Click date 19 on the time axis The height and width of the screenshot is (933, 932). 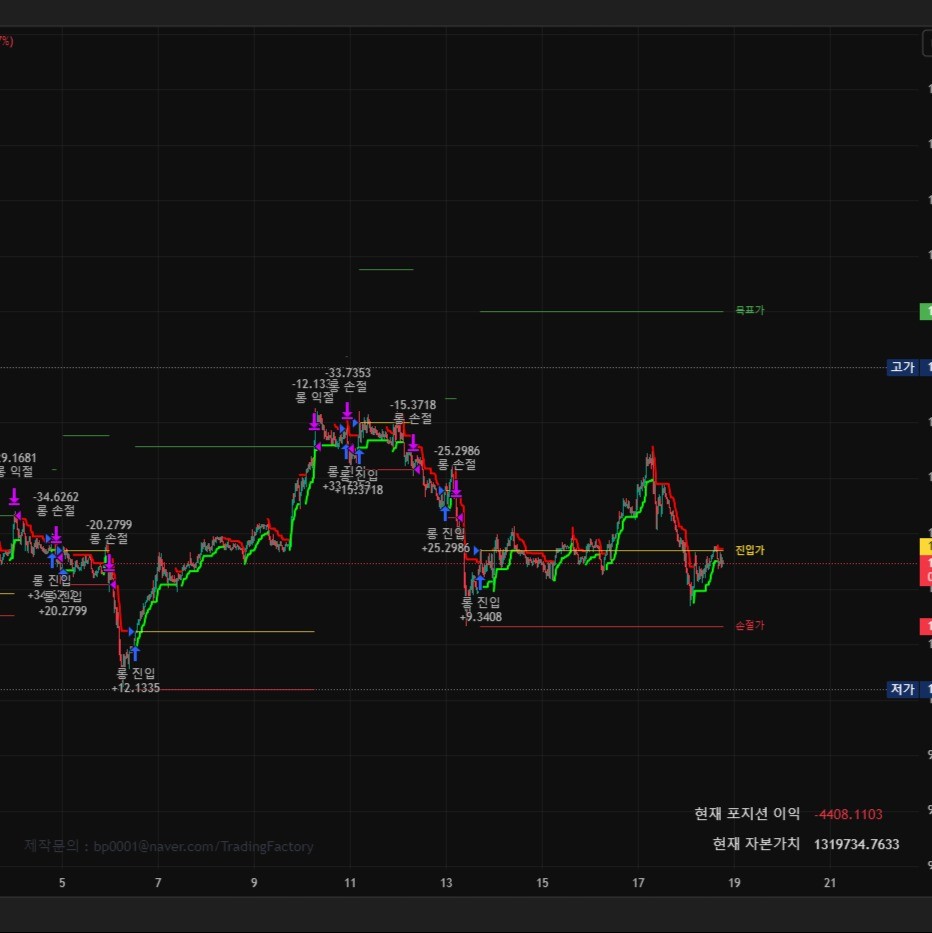[x=734, y=883]
